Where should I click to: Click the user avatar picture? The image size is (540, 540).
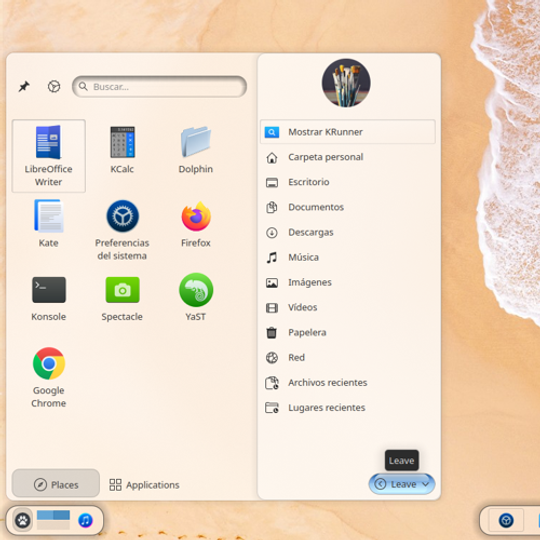(x=346, y=83)
